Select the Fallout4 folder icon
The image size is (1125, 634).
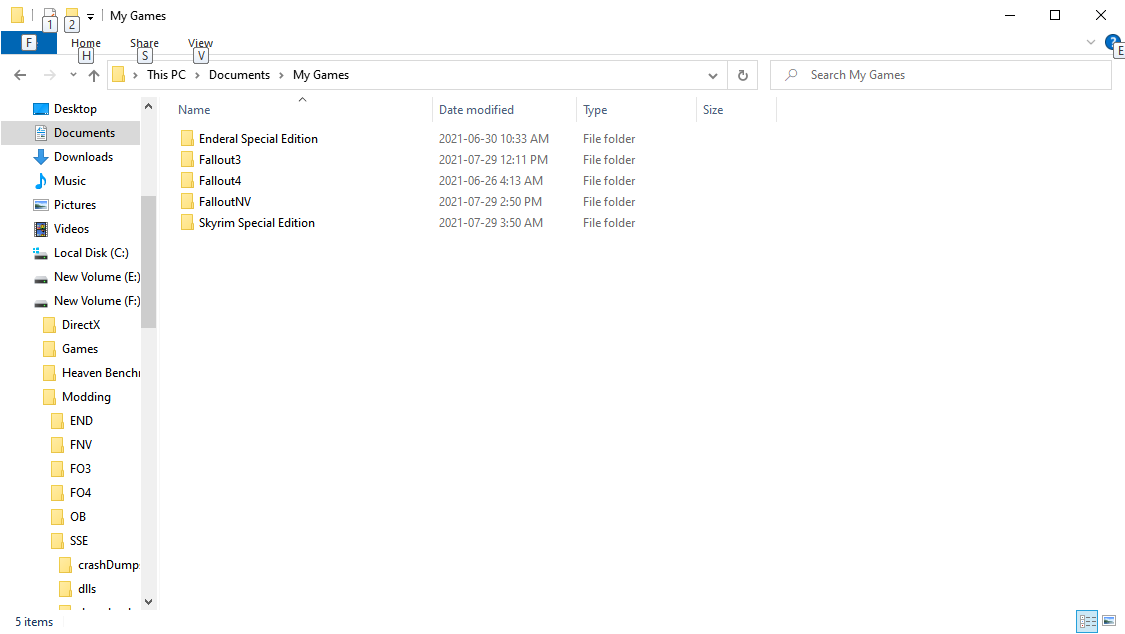click(x=187, y=181)
